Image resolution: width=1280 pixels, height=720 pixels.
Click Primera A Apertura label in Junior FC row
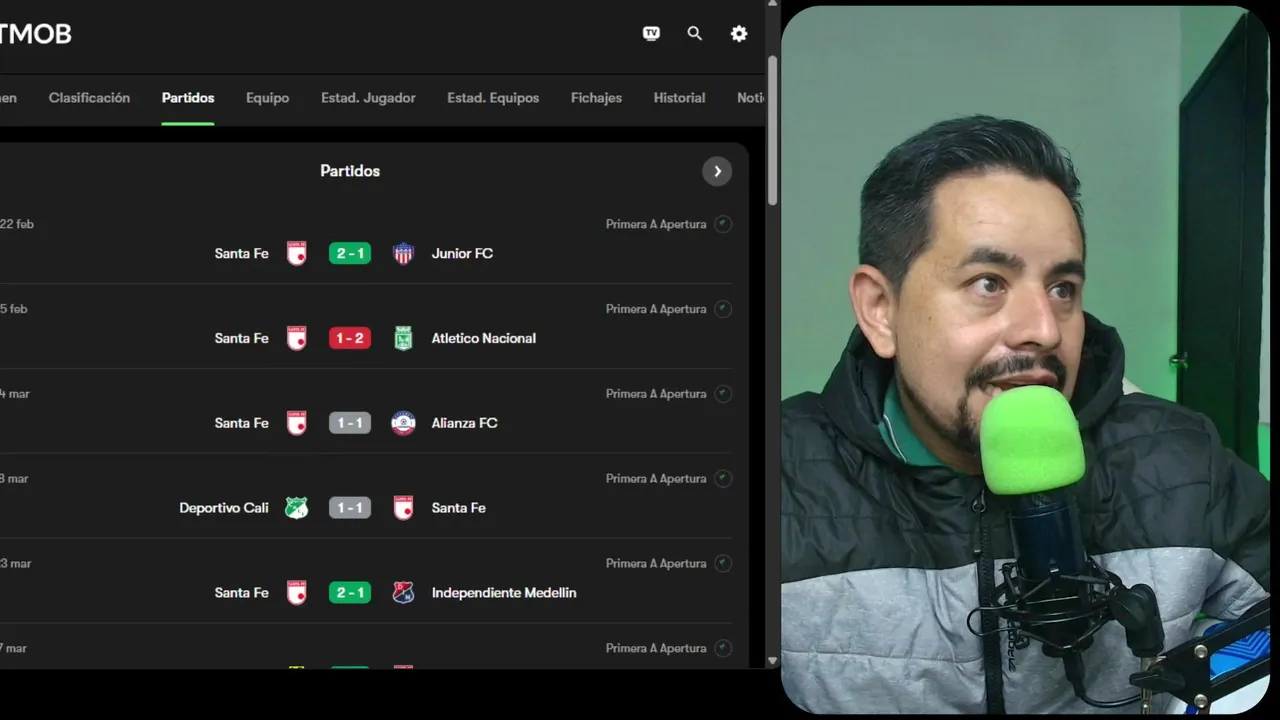pos(656,225)
